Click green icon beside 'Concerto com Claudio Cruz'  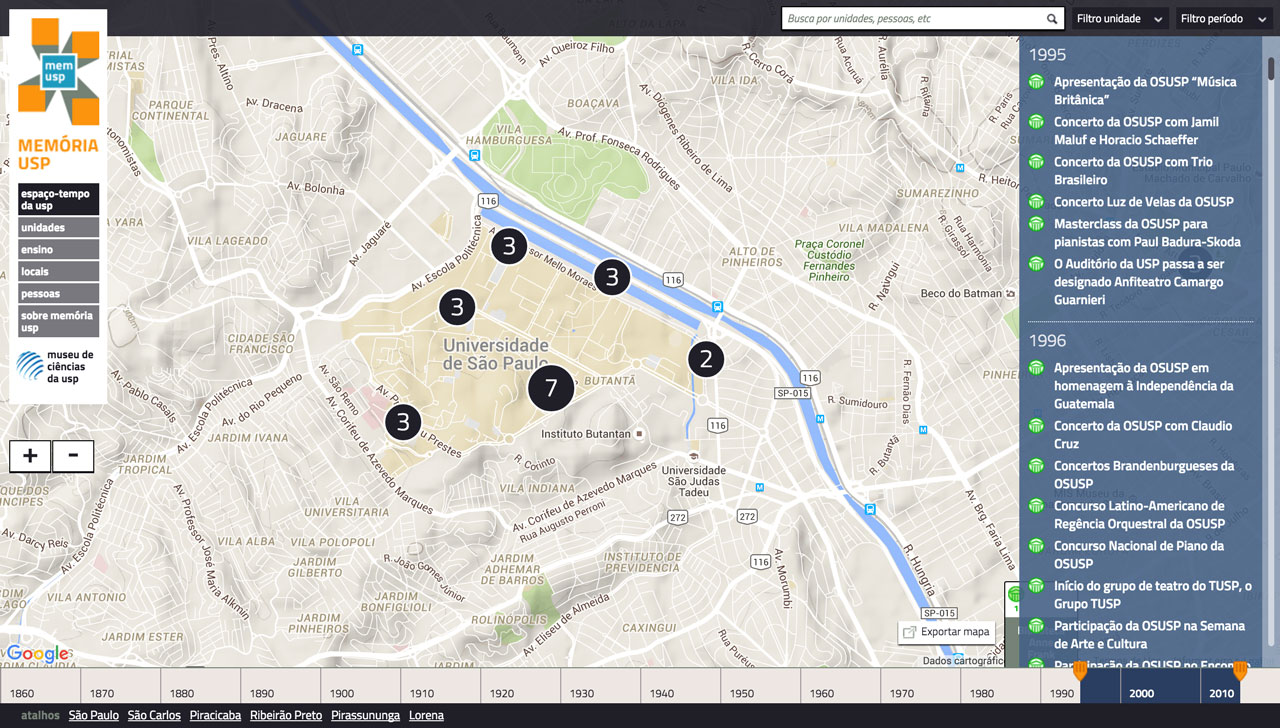1037,426
